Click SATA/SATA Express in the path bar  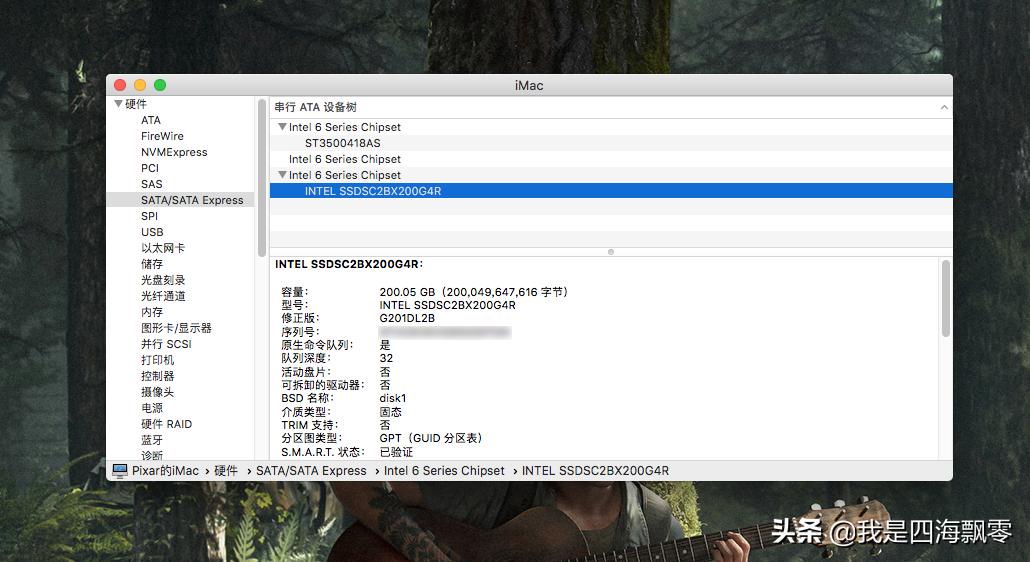tap(311, 471)
